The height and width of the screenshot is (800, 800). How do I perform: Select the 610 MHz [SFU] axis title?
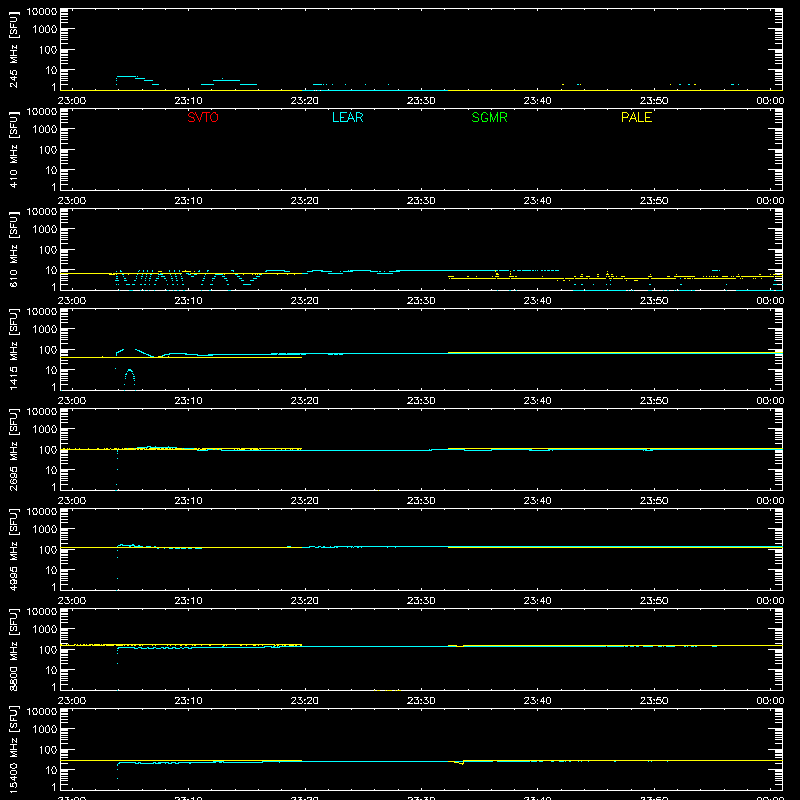(13, 250)
